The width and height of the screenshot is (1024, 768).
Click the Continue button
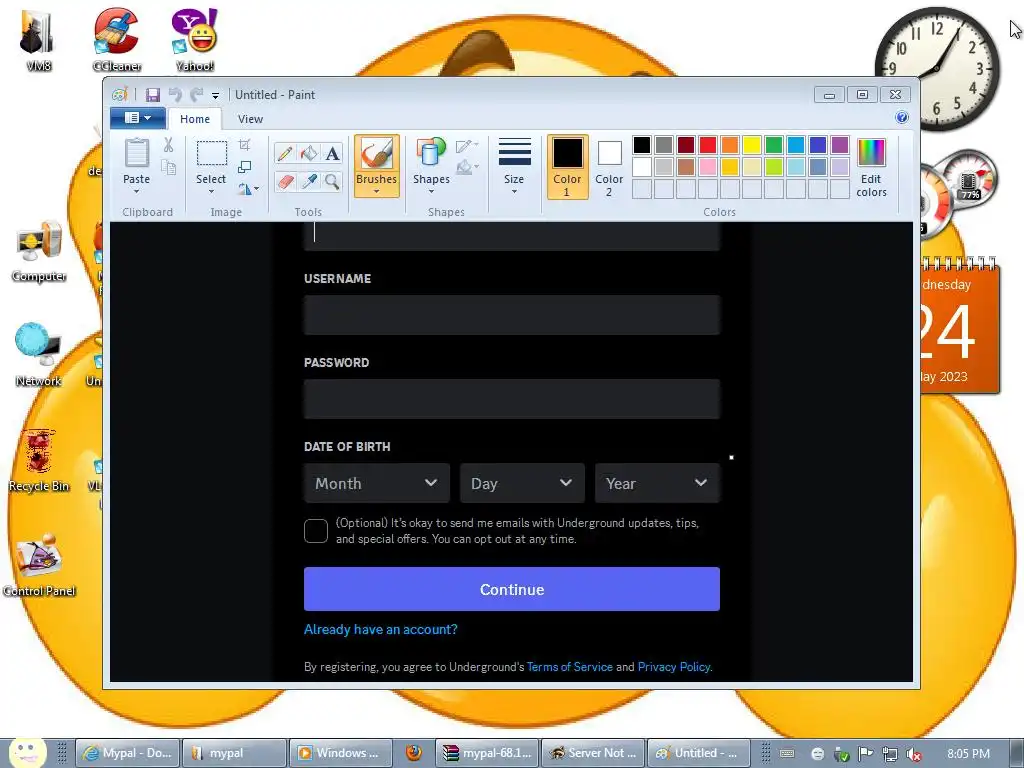[512, 589]
